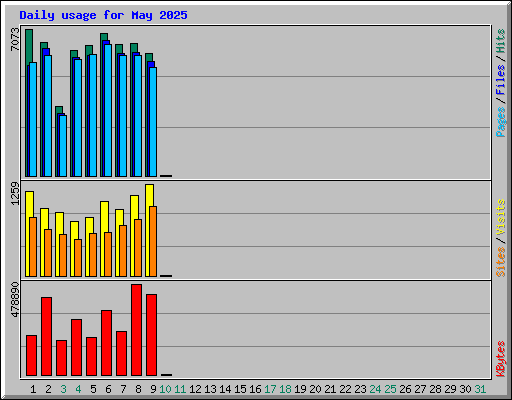
Task: Select the day 7 red KBytes bar
Action: pyautogui.click(x=121, y=353)
